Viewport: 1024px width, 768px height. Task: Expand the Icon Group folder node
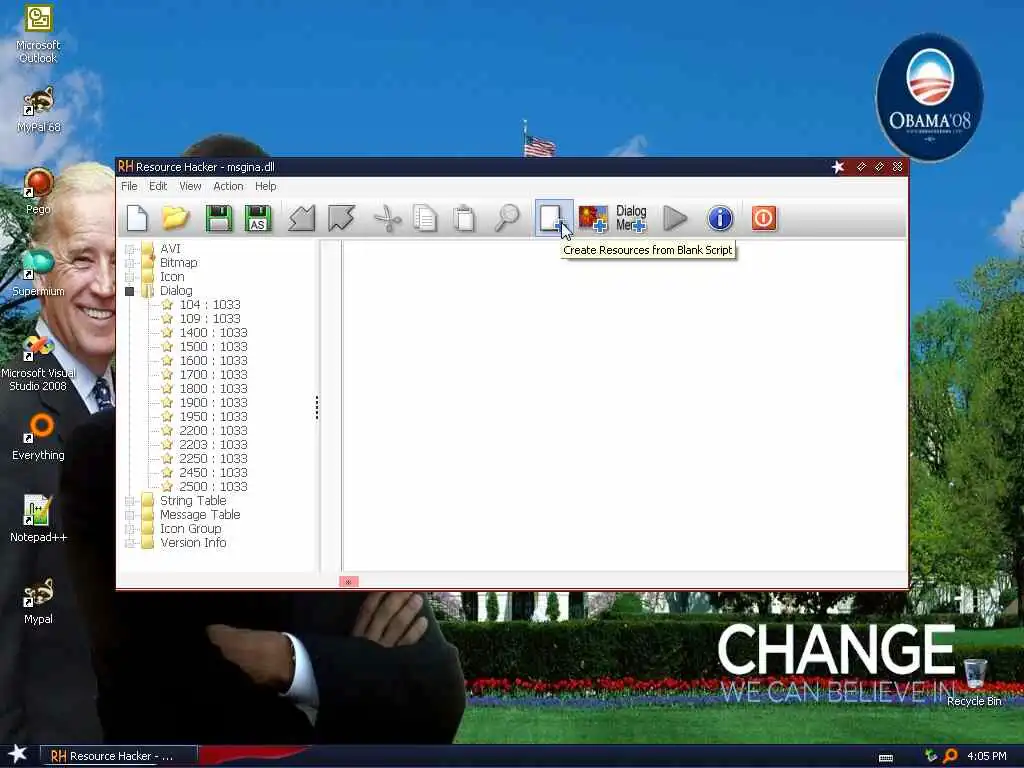click(129, 529)
